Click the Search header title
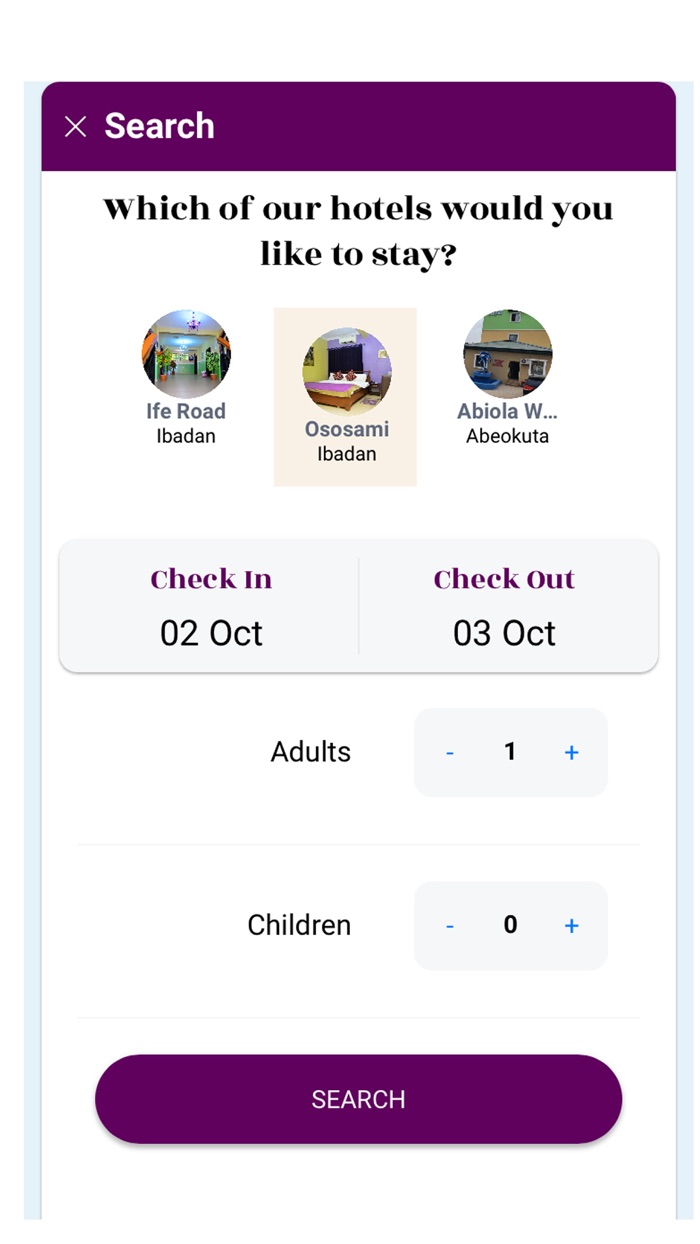Screen dimensions: 700x1244 tap(159, 127)
